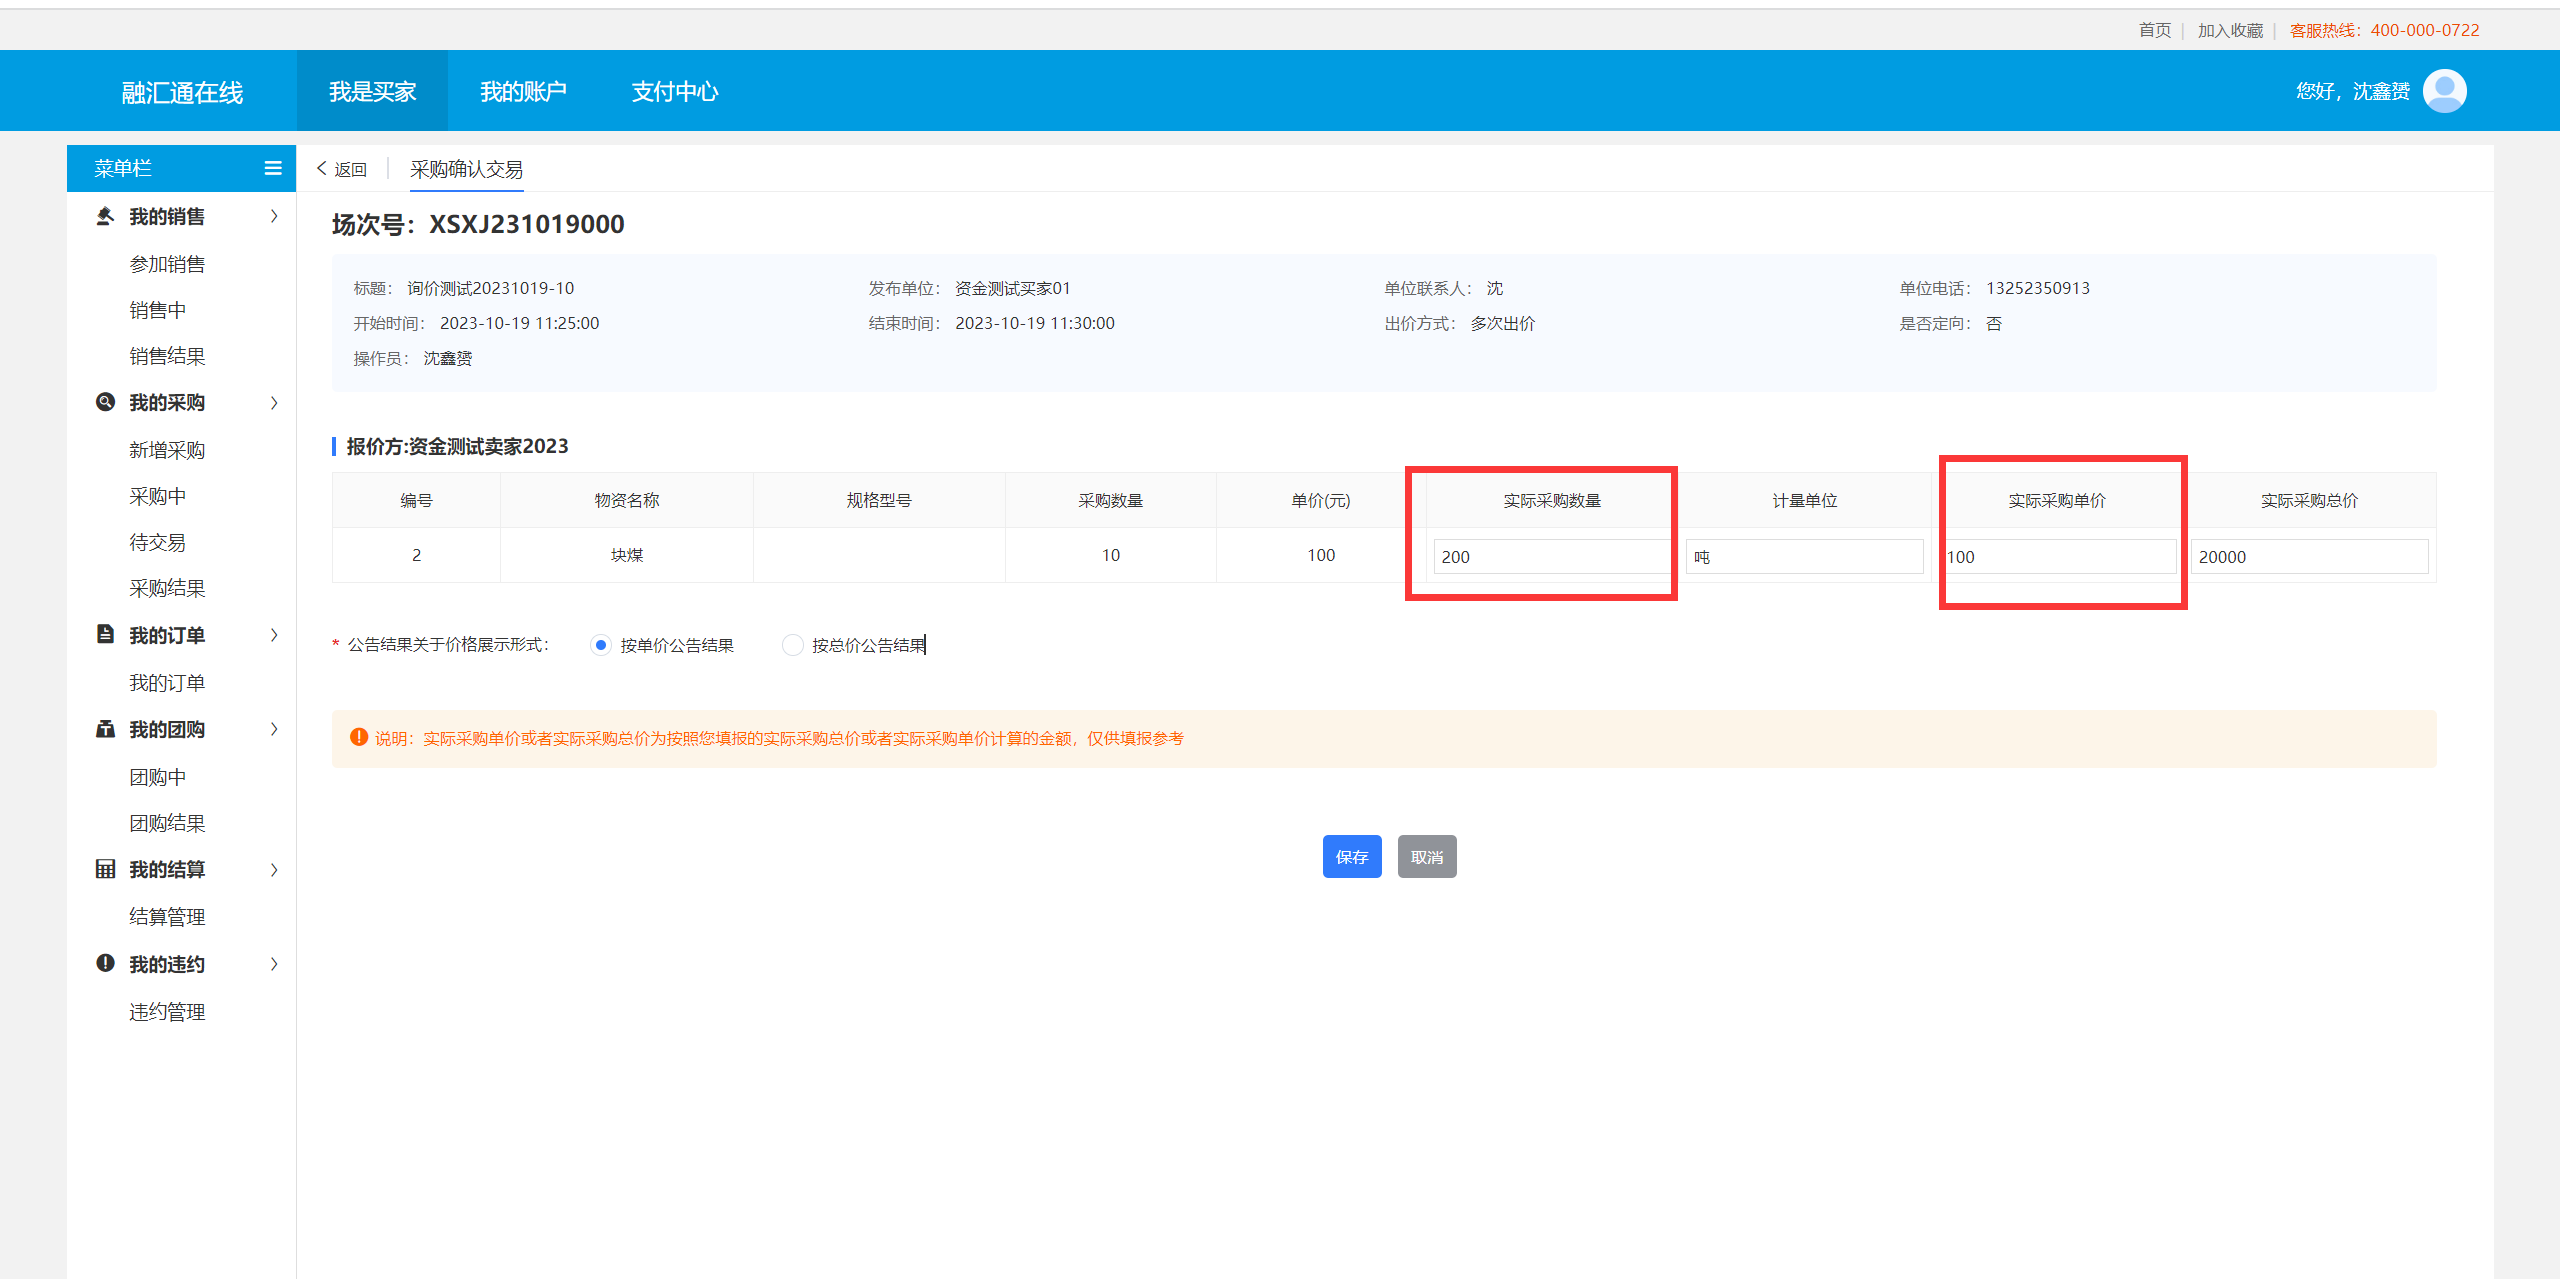
Task: Click the user avatar icon
Action: [x=2444, y=91]
